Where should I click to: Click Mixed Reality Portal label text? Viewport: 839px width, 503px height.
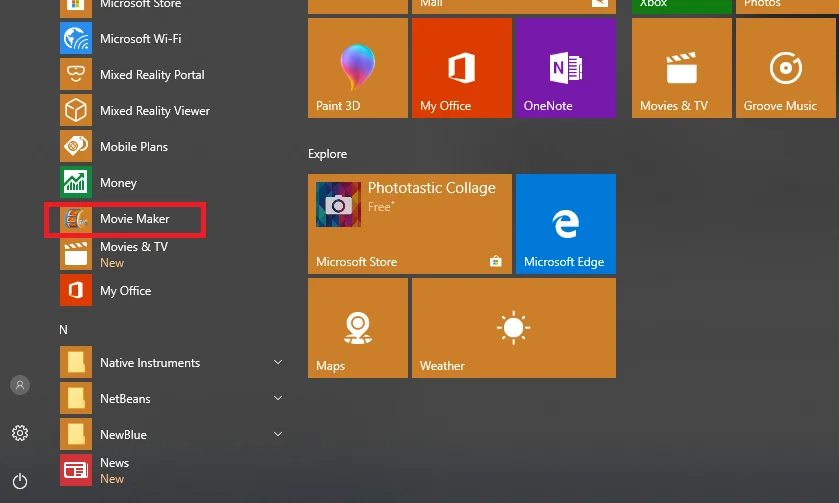[152, 75]
